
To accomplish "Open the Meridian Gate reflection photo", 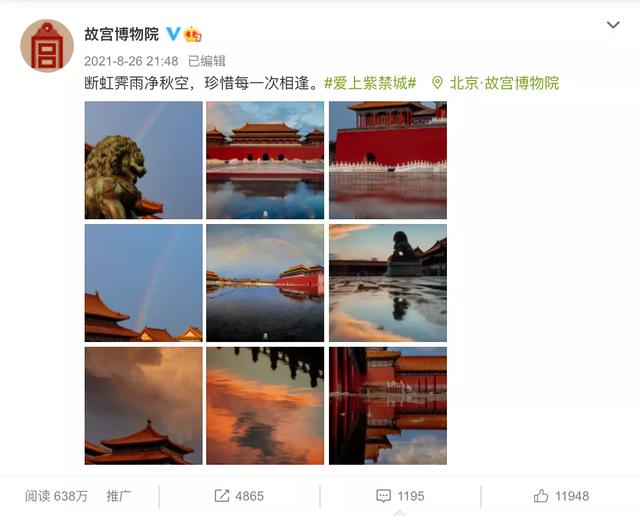I will (265, 160).
